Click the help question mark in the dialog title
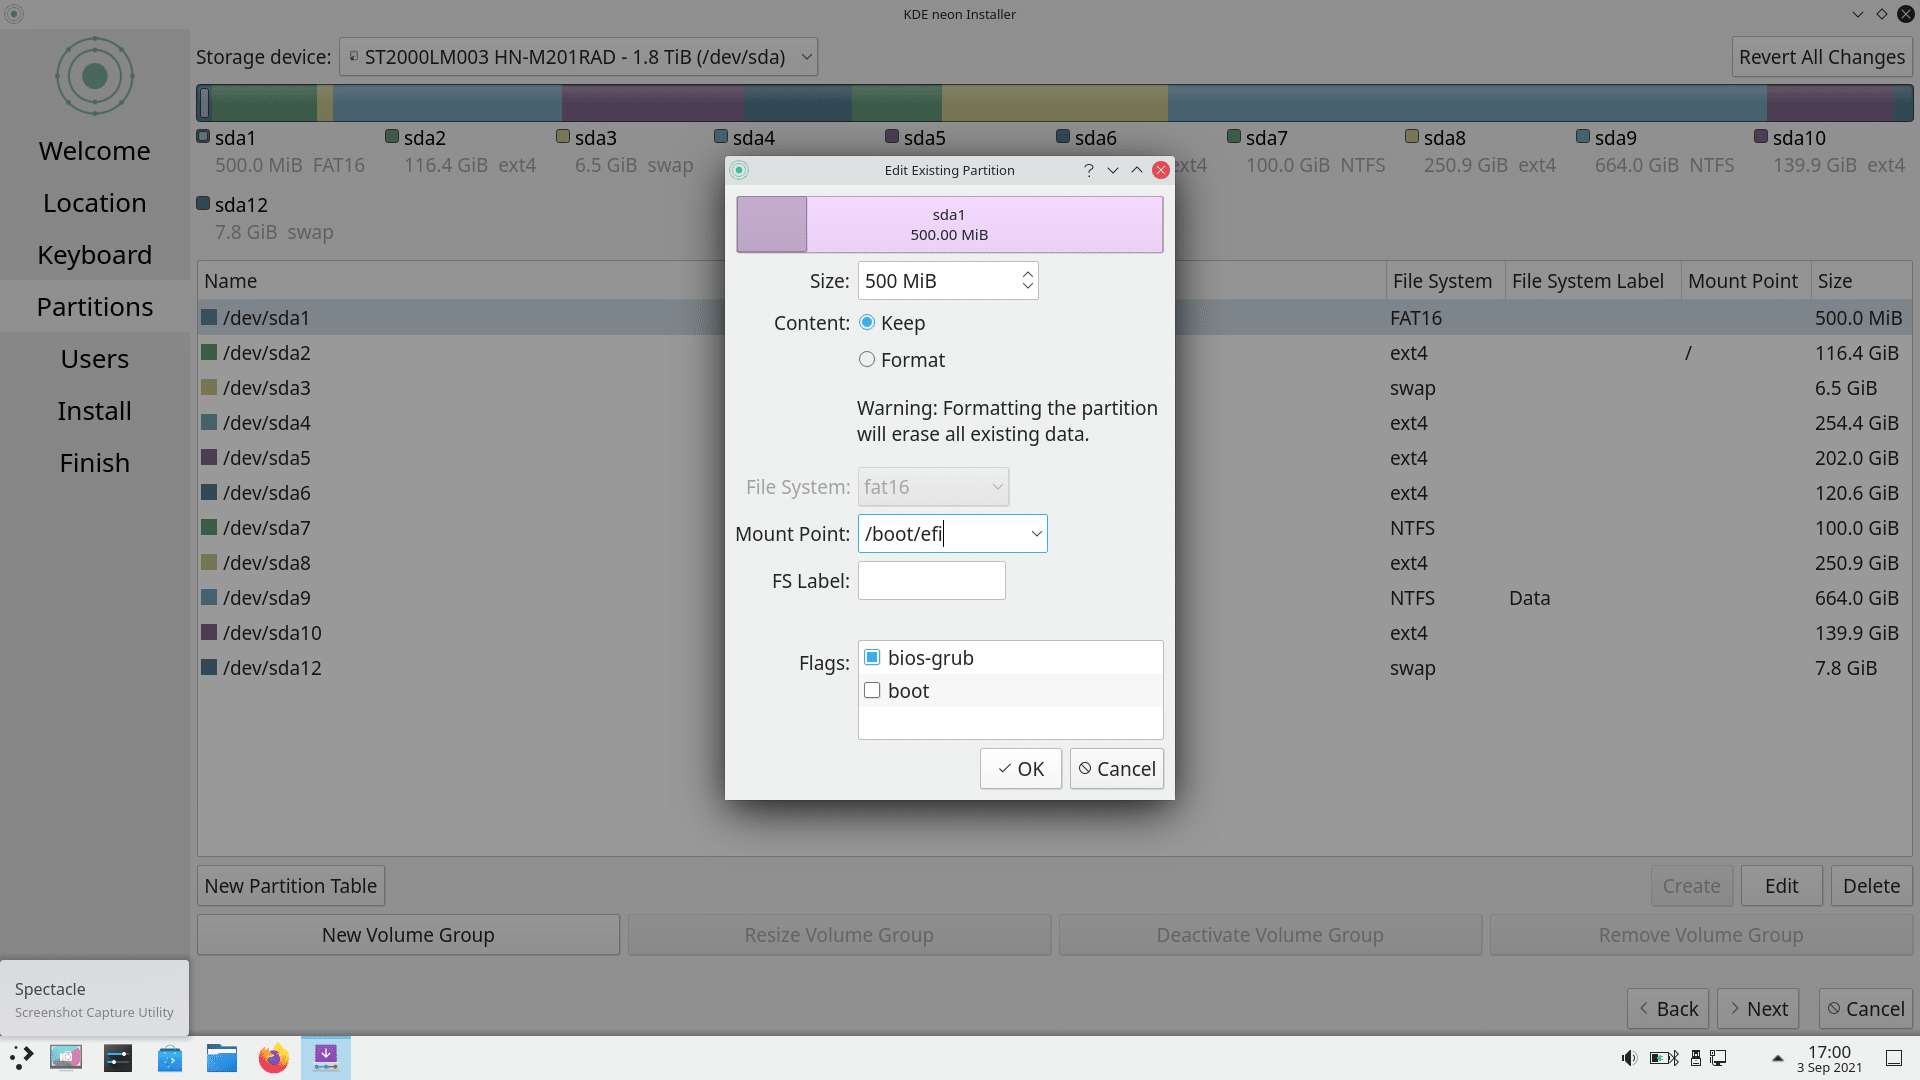The height and width of the screenshot is (1080, 1920). [x=1088, y=170]
